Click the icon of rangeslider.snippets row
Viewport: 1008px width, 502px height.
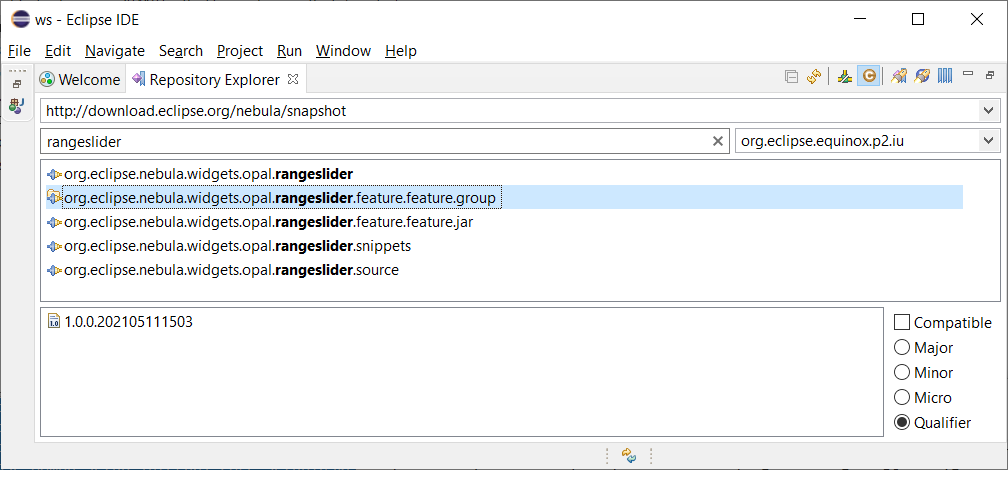point(55,246)
